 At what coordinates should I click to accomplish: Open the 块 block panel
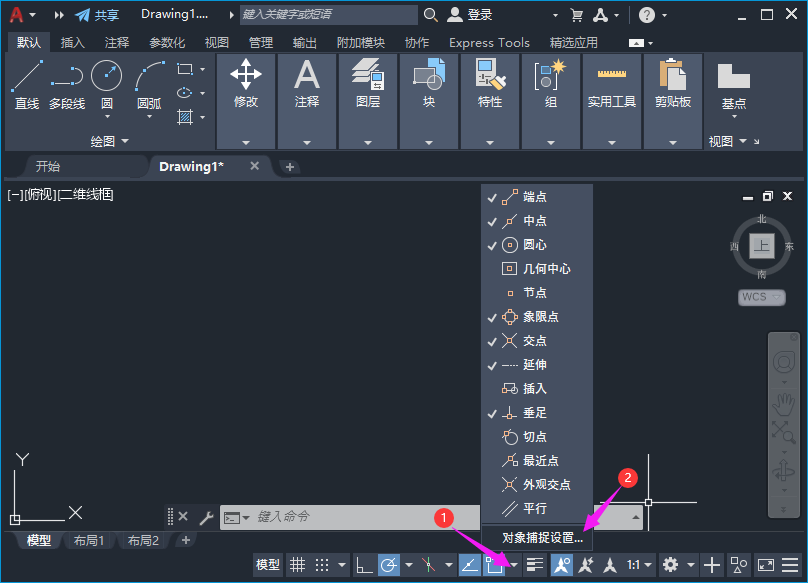click(x=429, y=101)
